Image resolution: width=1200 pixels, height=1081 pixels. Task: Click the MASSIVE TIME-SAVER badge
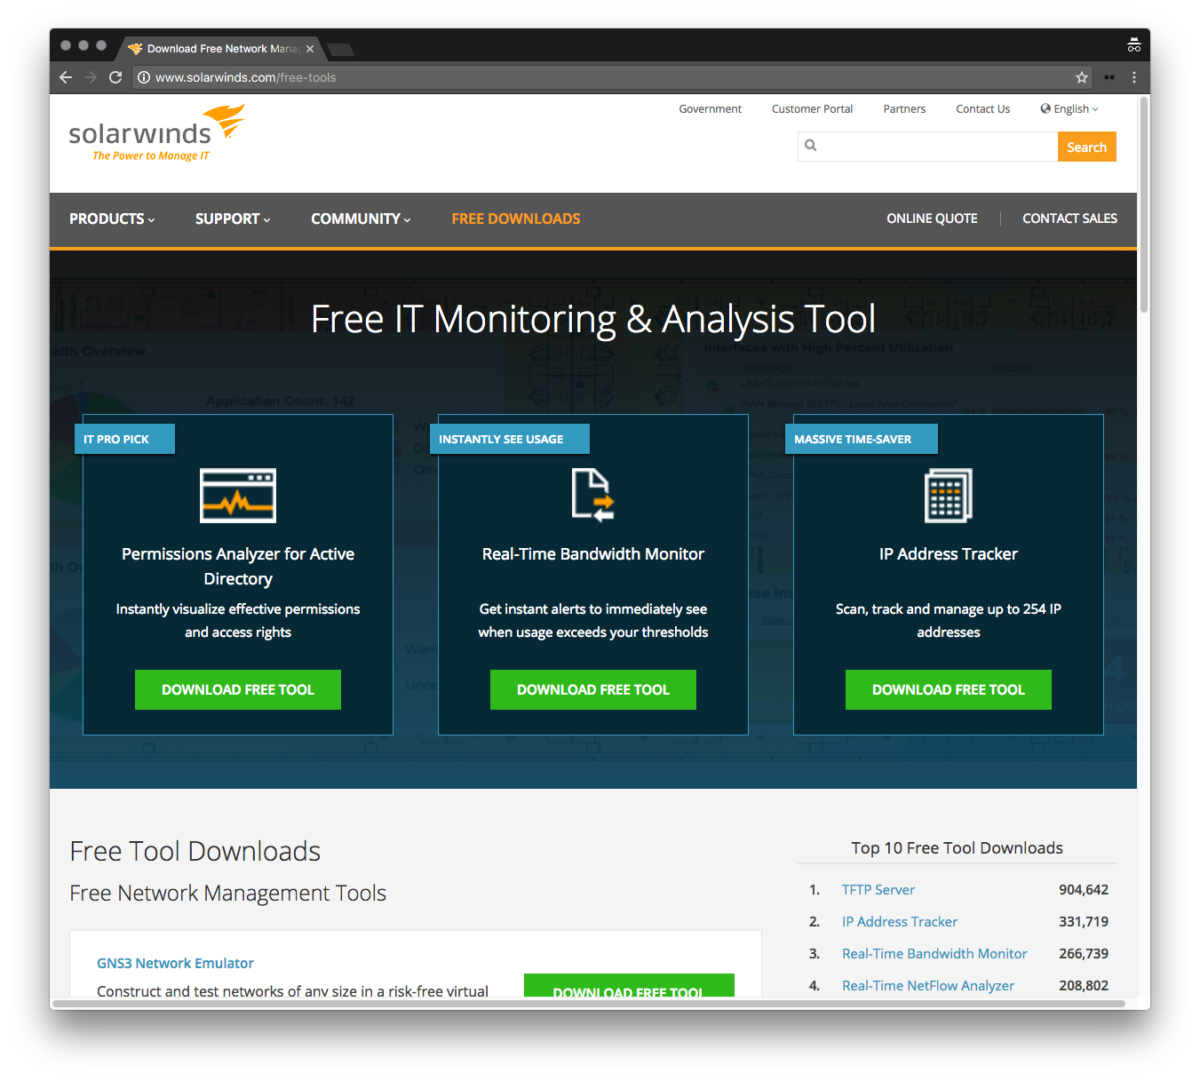pos(862,439)
